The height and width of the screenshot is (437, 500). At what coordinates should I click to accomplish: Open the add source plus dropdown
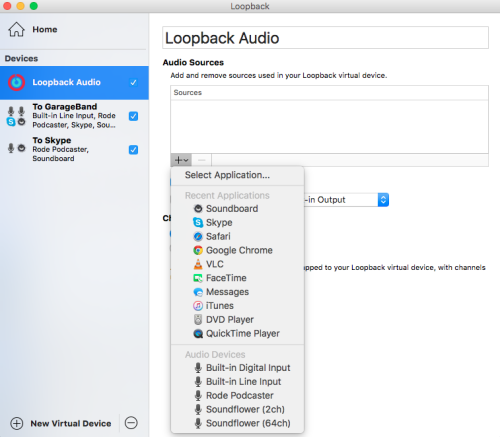pos(181,160)
